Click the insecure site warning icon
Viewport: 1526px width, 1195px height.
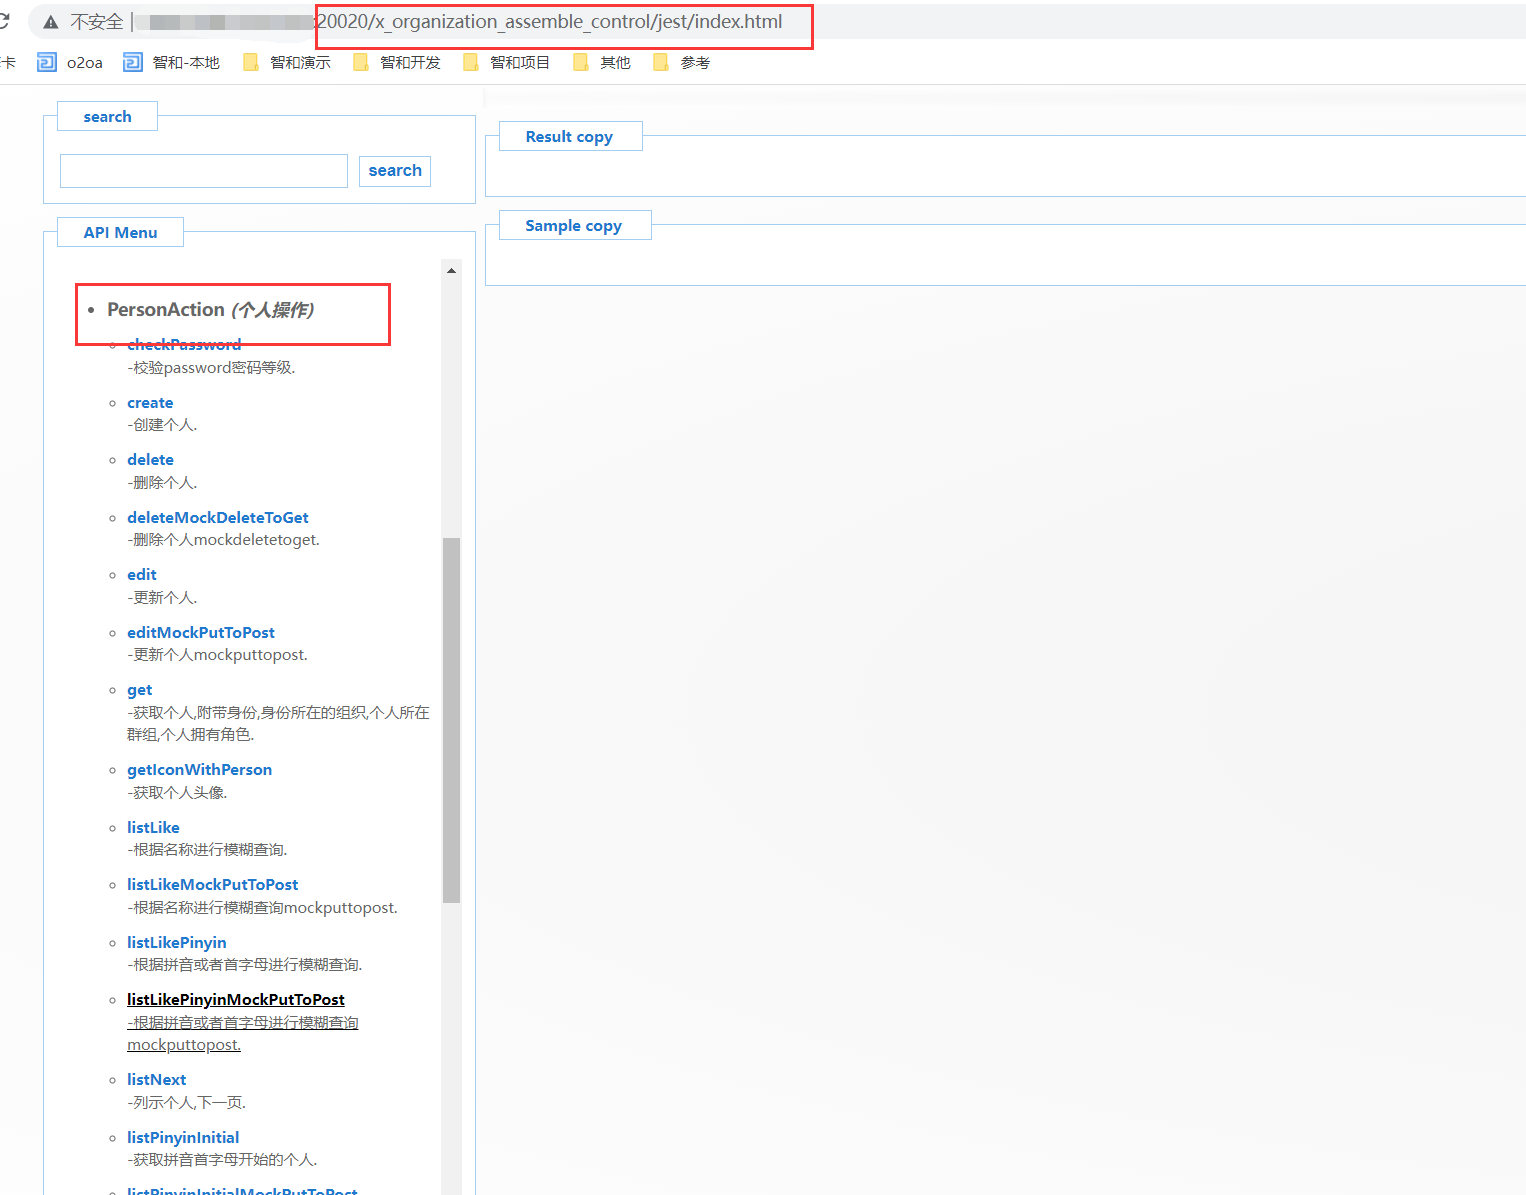(51, 22)
